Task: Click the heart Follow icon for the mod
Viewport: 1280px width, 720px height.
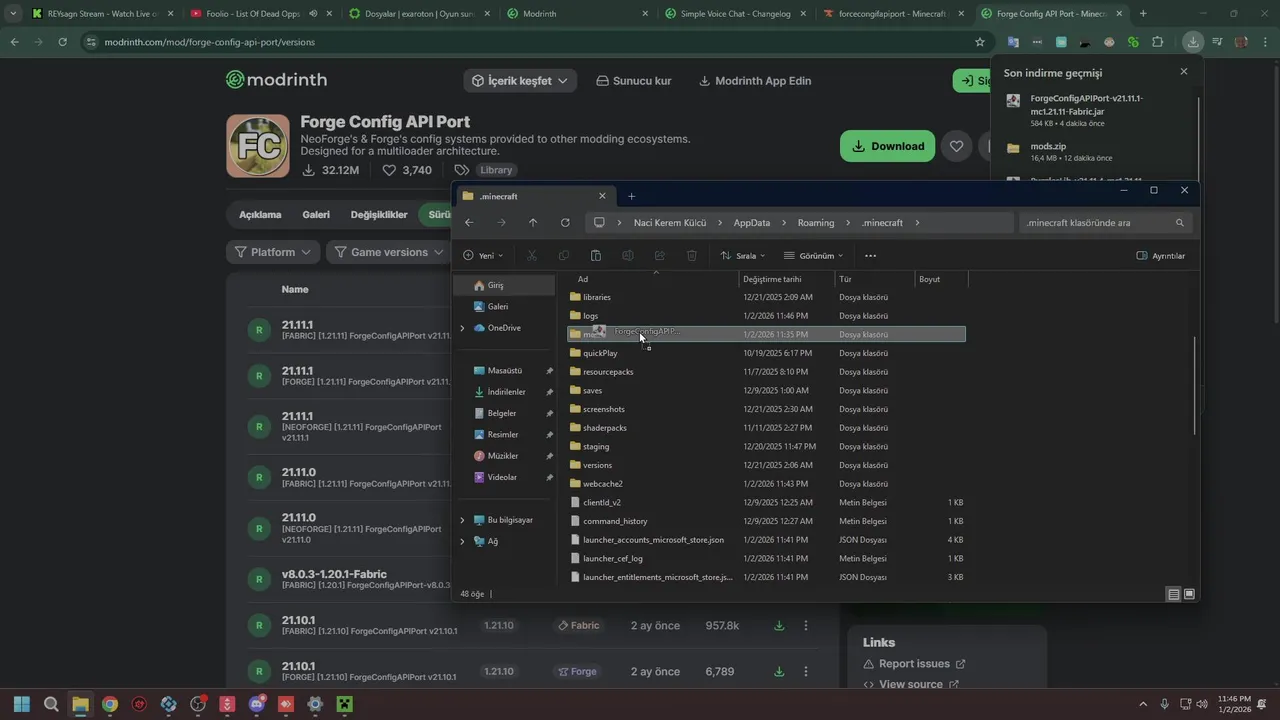Action: [x=956, y=146]
